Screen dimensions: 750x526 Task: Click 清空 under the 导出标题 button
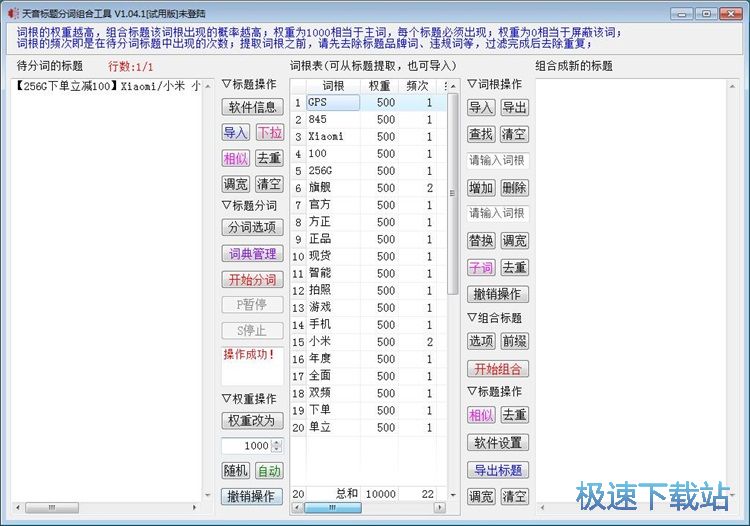514,496
